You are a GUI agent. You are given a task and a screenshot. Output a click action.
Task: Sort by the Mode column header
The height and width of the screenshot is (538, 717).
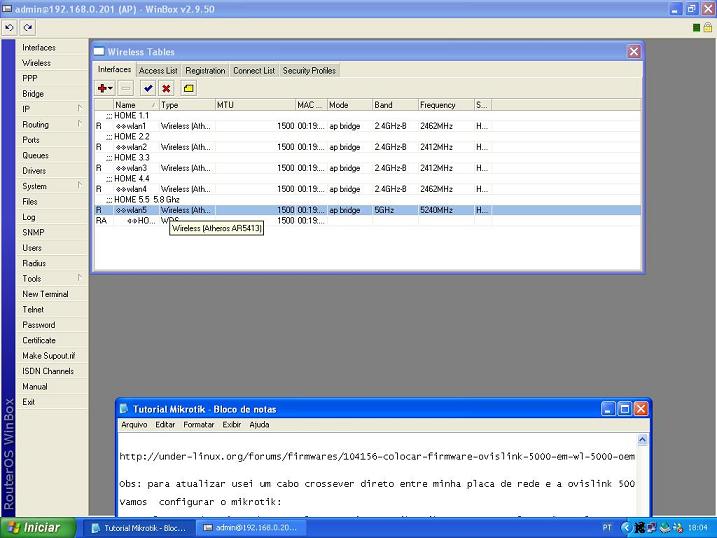coord(349,105)
